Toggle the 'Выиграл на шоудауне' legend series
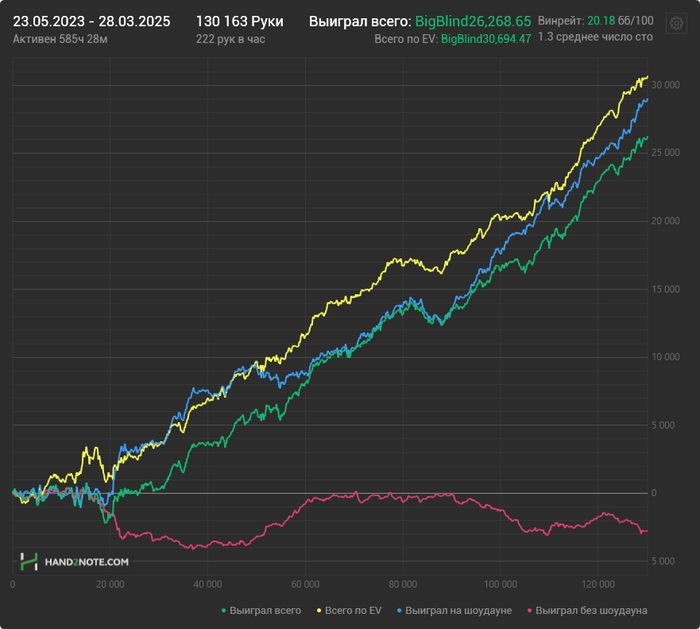This screenshot has height=629, width=700. coord(454,610)
